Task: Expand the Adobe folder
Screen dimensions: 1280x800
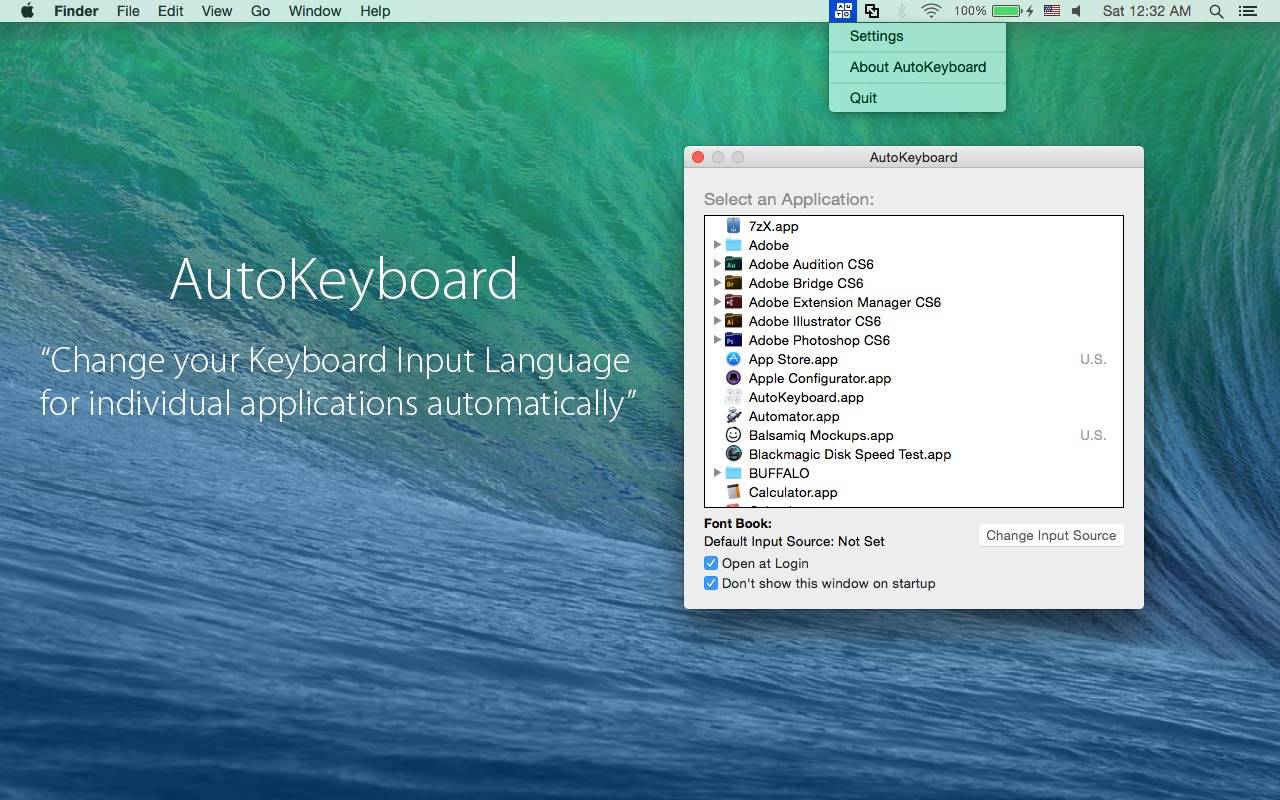Action: (x=717, y=245)
